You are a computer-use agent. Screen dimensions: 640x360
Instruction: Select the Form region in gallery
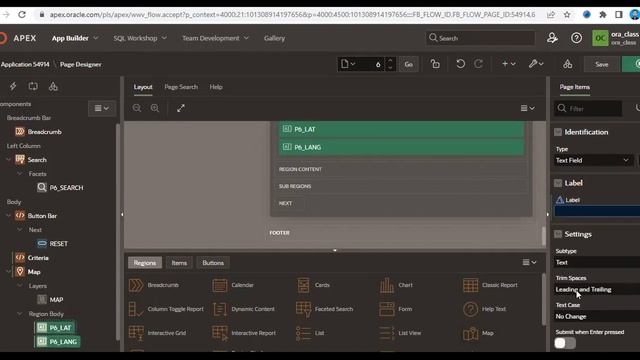[396, 309]
